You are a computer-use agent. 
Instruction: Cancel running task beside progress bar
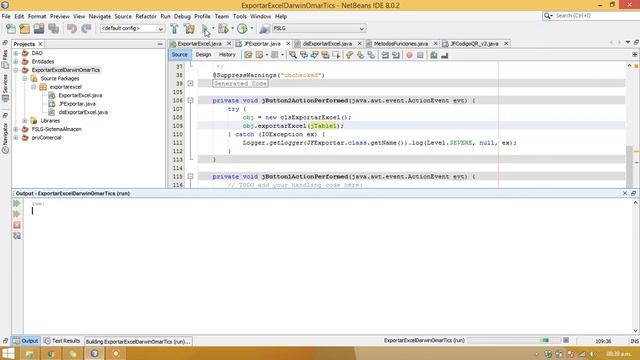pos(566,340)
